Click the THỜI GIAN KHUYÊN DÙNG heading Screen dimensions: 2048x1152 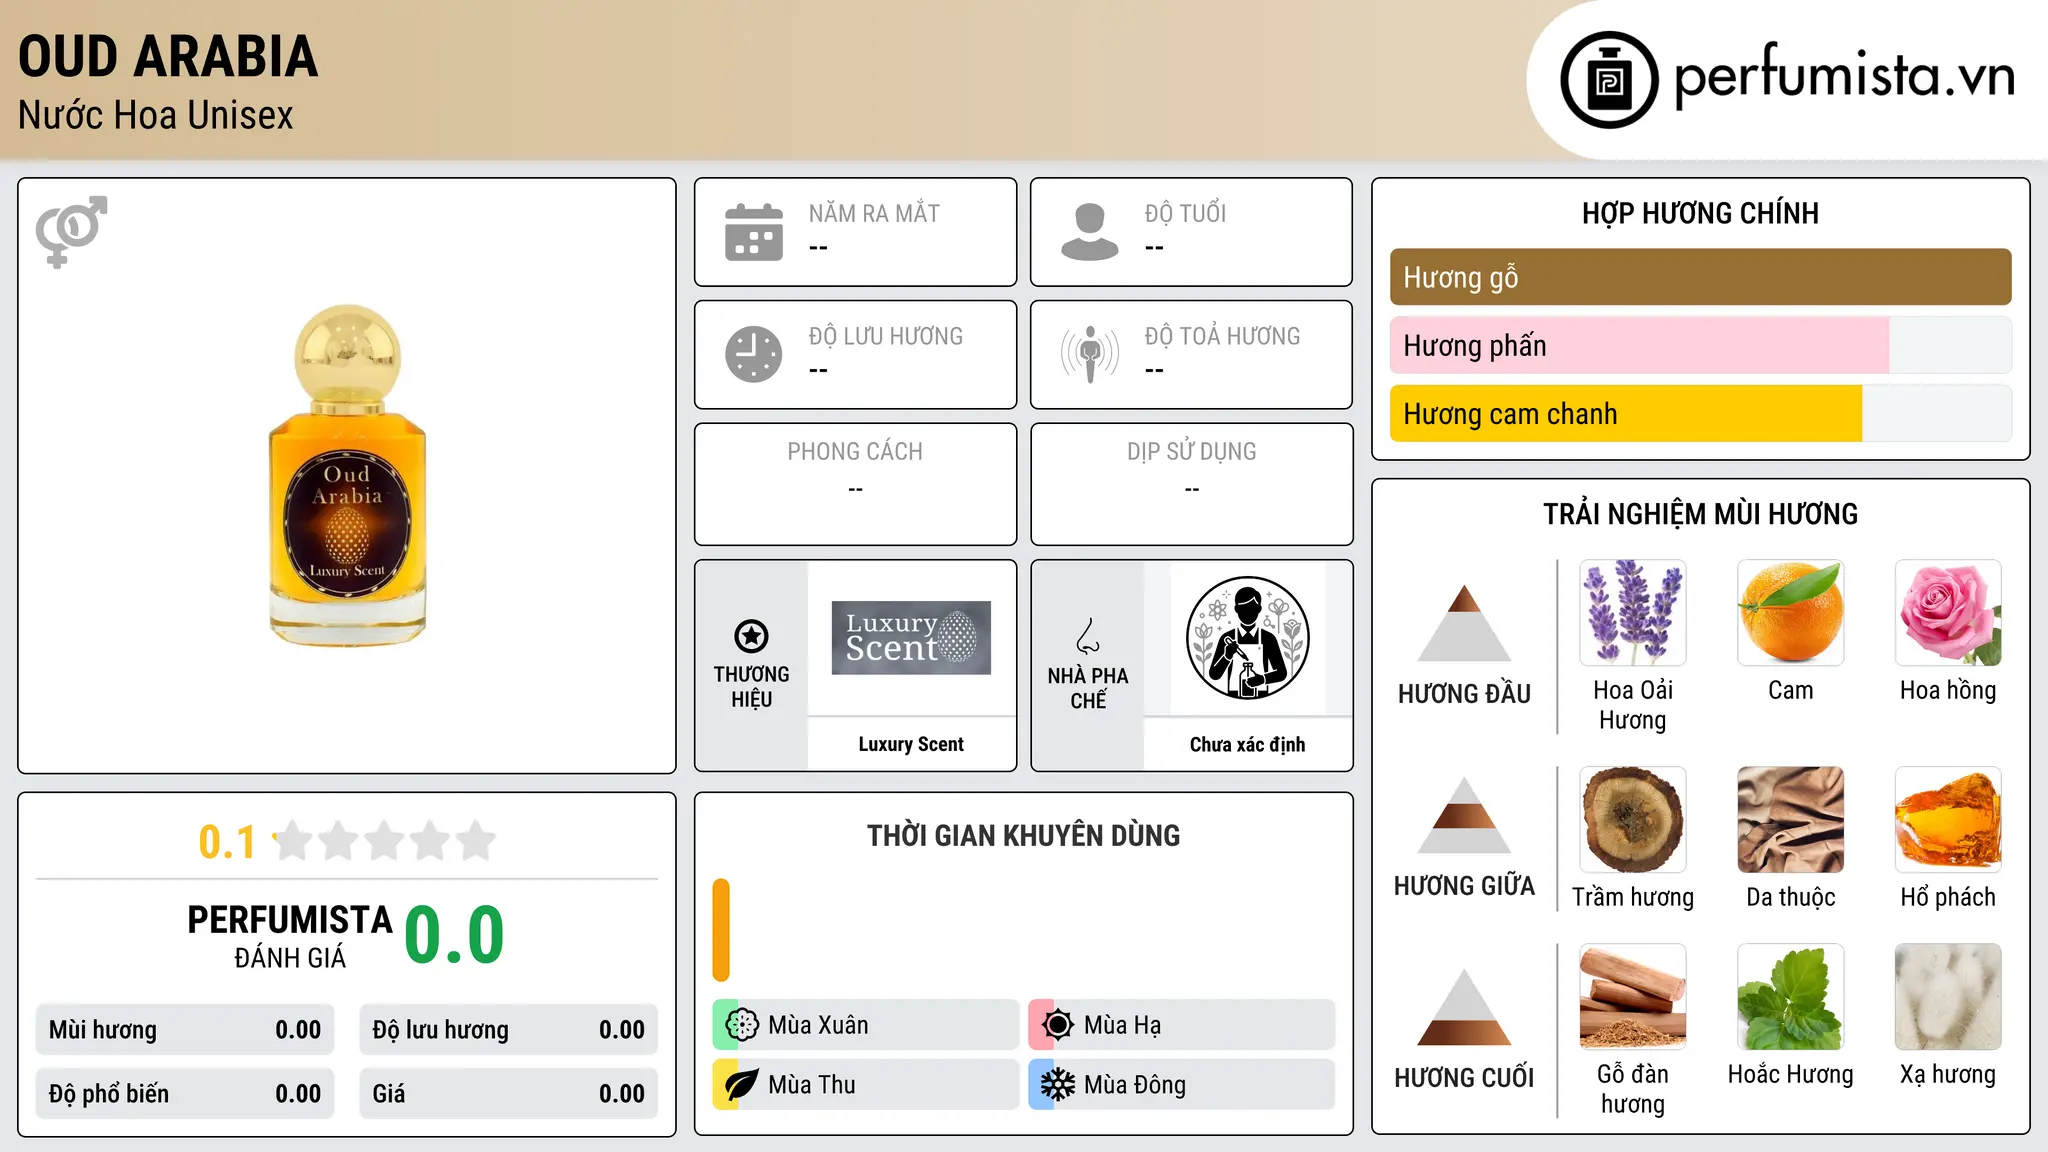click(1023, 836)
